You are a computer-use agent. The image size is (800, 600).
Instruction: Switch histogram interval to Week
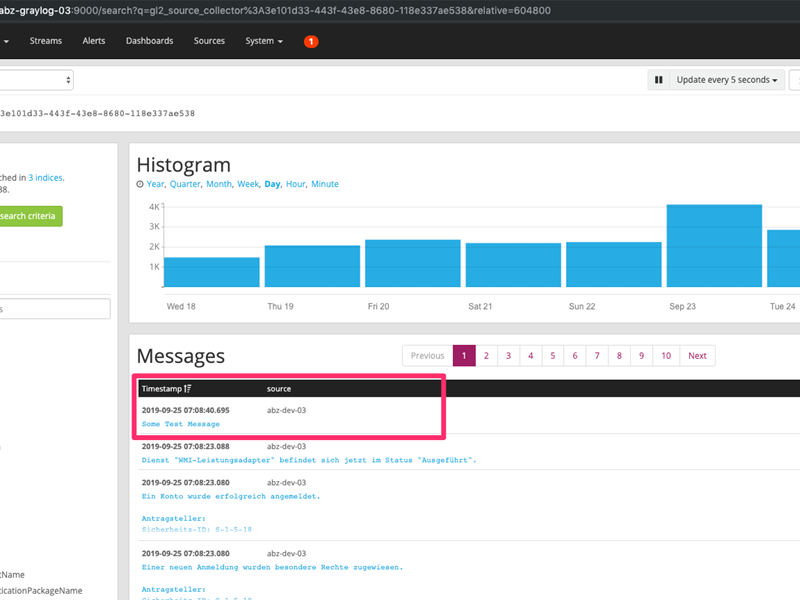pyautogui.click(x=247, y=184)
